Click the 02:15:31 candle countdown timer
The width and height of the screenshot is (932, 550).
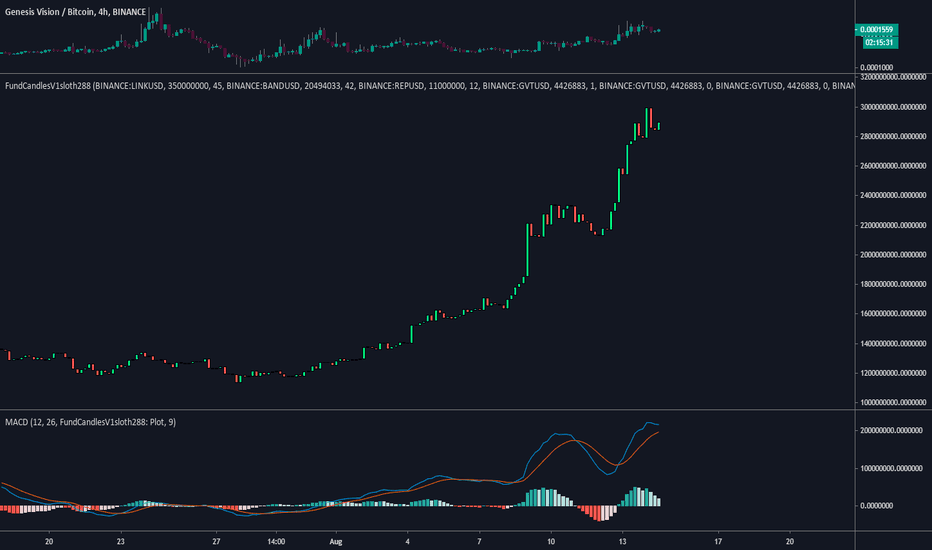tap(879, 42)
